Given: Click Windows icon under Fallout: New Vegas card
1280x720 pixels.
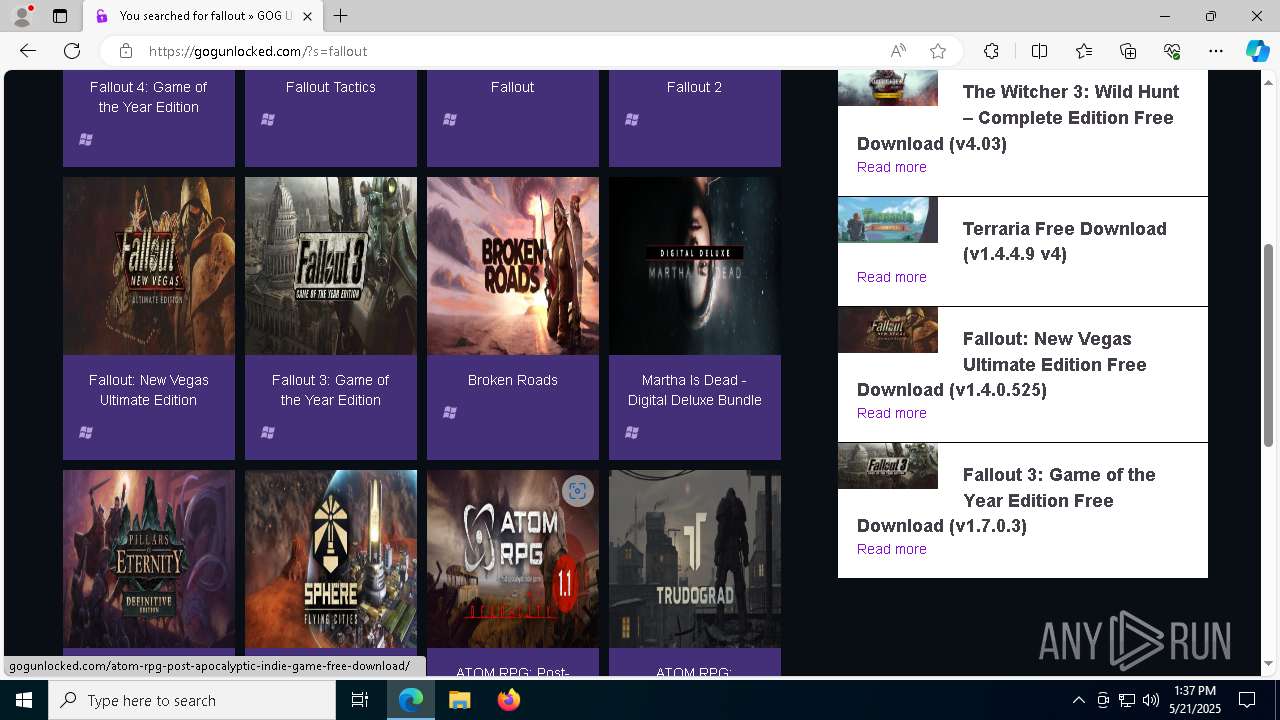Looking at the screenshot, I should (86, 432).
